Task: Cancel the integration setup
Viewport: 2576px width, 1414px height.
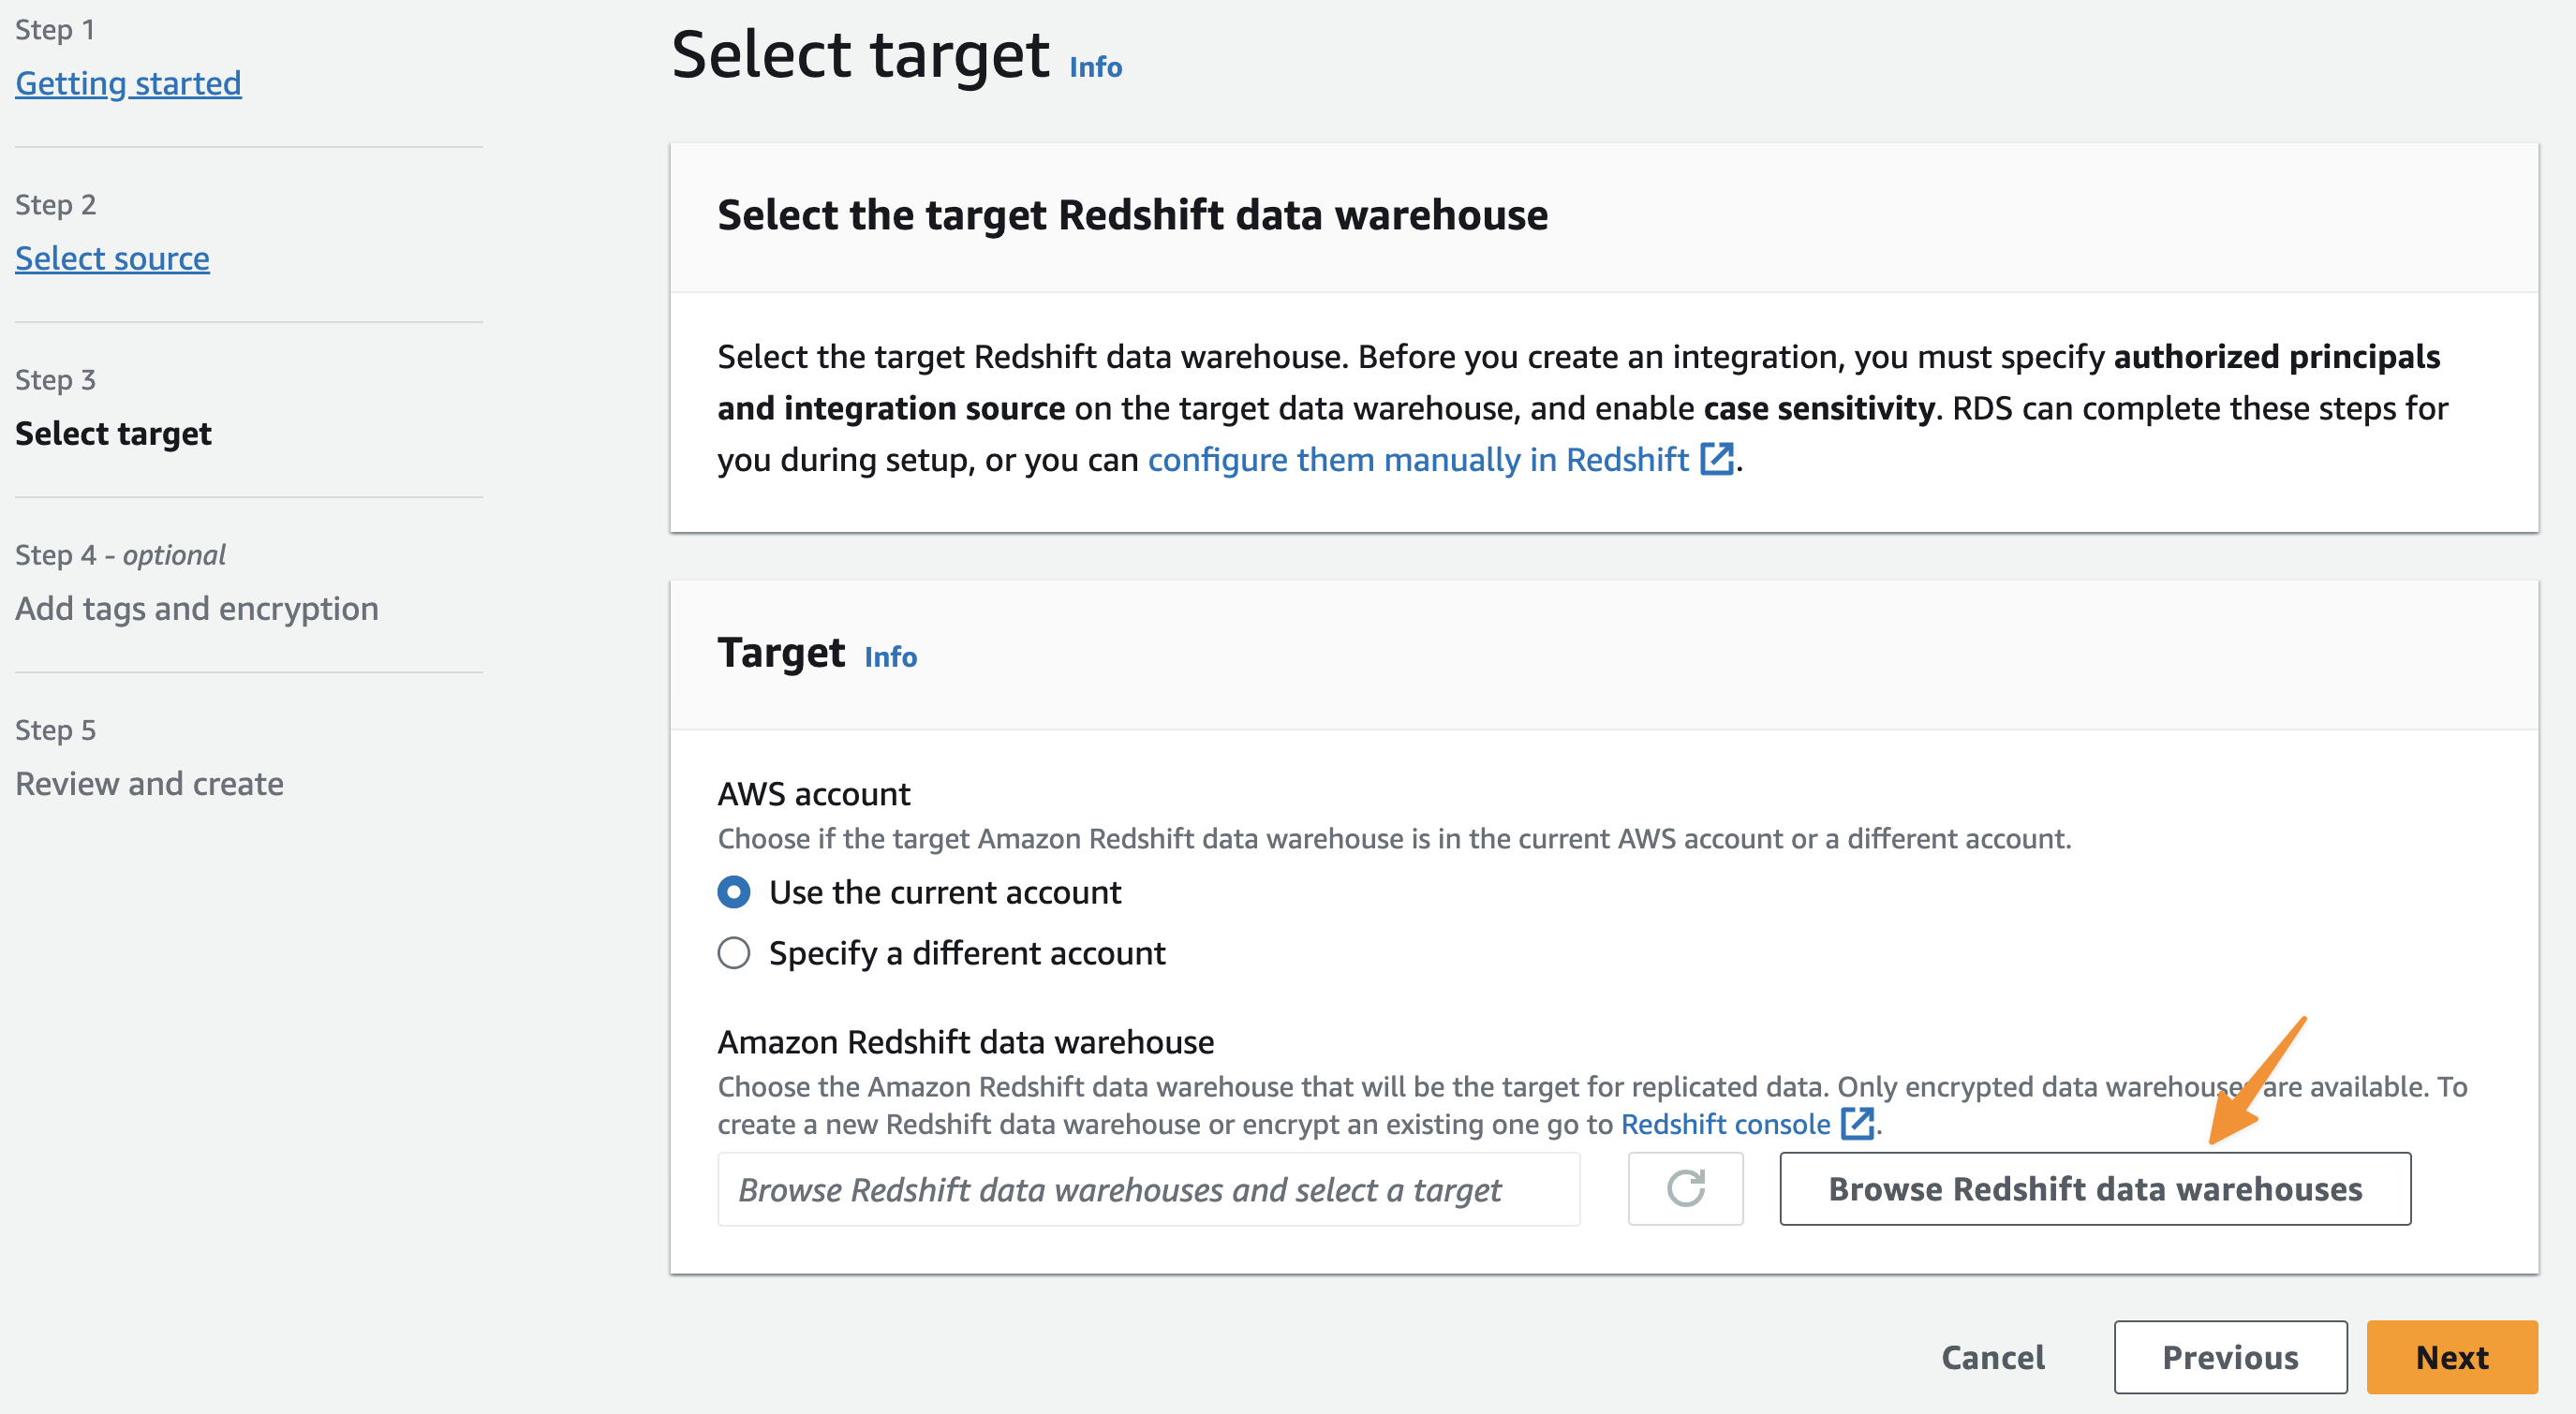Action: (1992, 1356)
